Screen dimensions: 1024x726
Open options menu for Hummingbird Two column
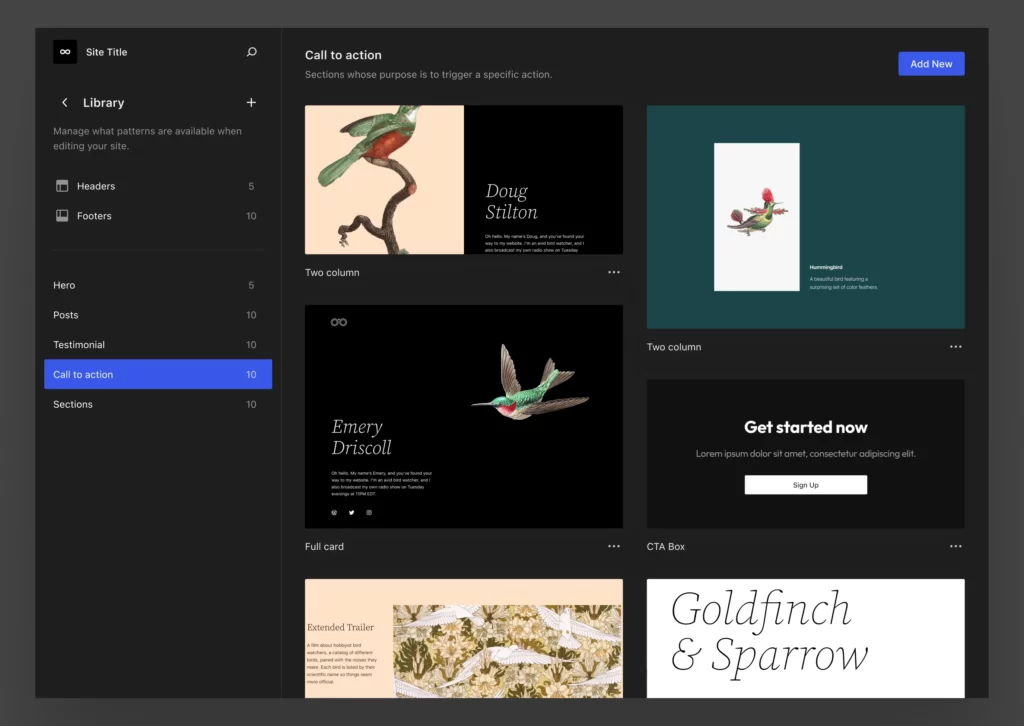pos(955,347)
